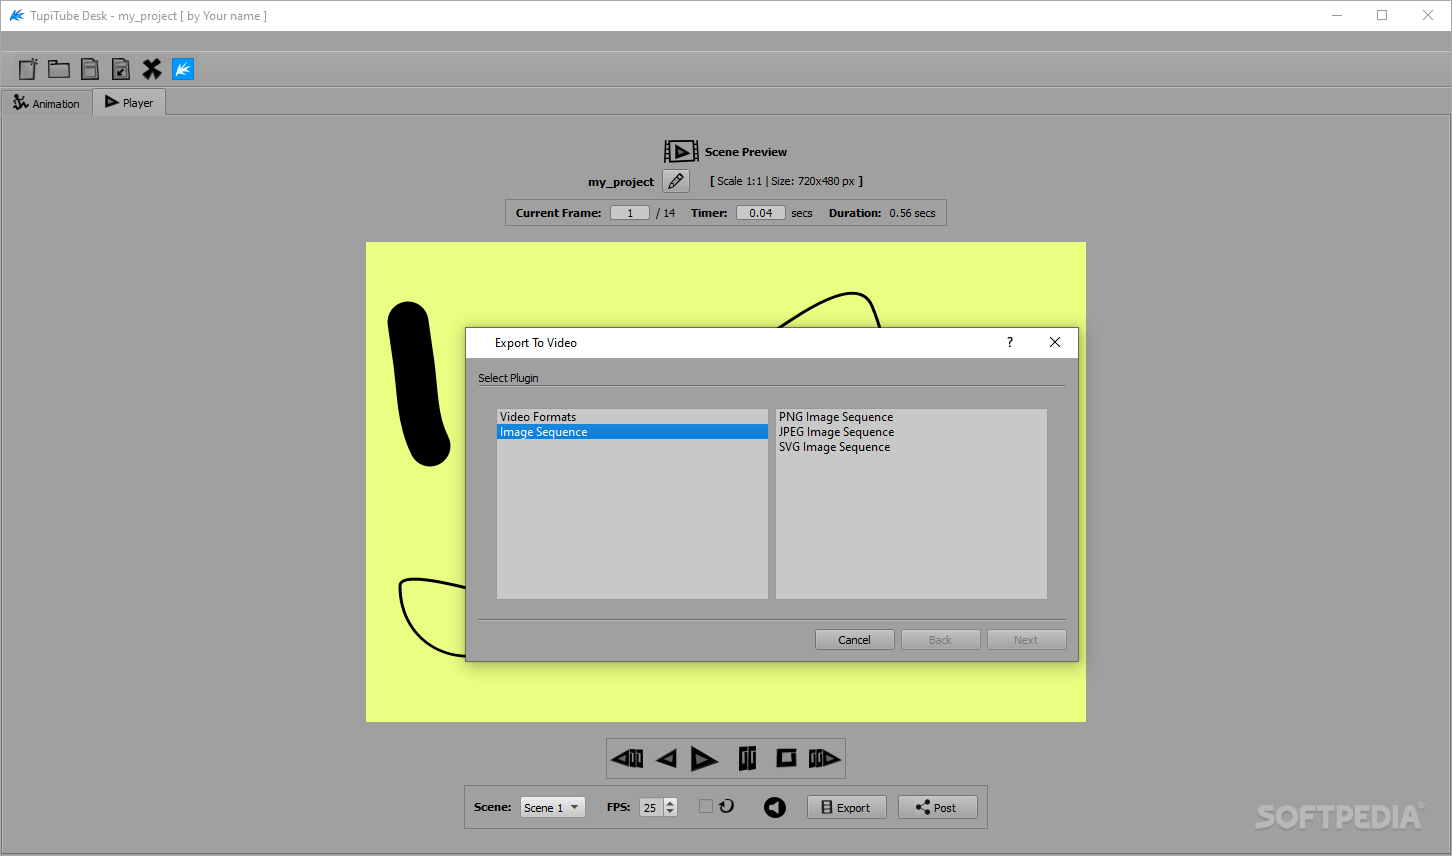The width and height of the screenshot is (1452, 856).
Task: Select Video Formats in plugin list
Action: click(537, 416)
